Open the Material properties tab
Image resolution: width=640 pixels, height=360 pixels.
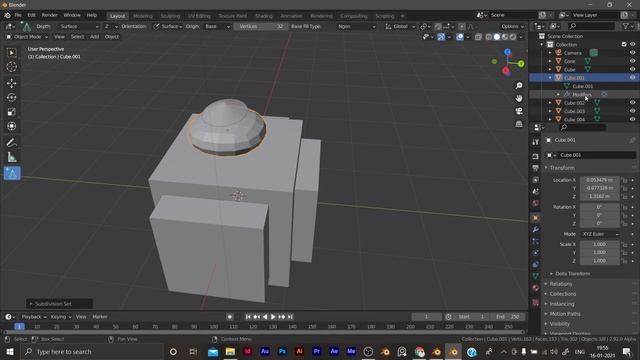(536, 288)
